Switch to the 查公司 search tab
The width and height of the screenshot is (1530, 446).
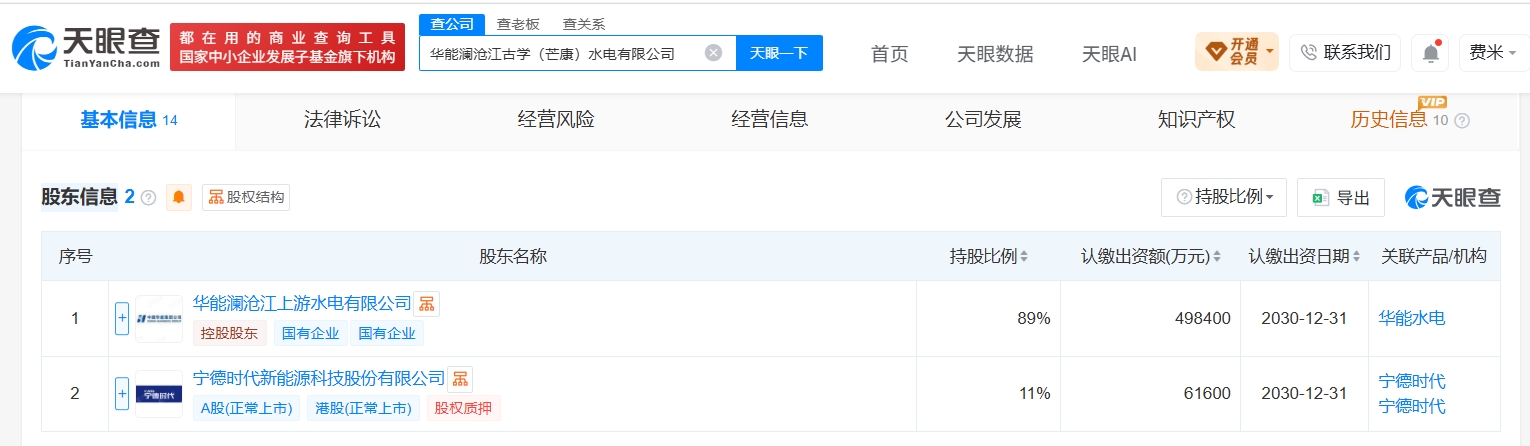click(x=452, y=24)
